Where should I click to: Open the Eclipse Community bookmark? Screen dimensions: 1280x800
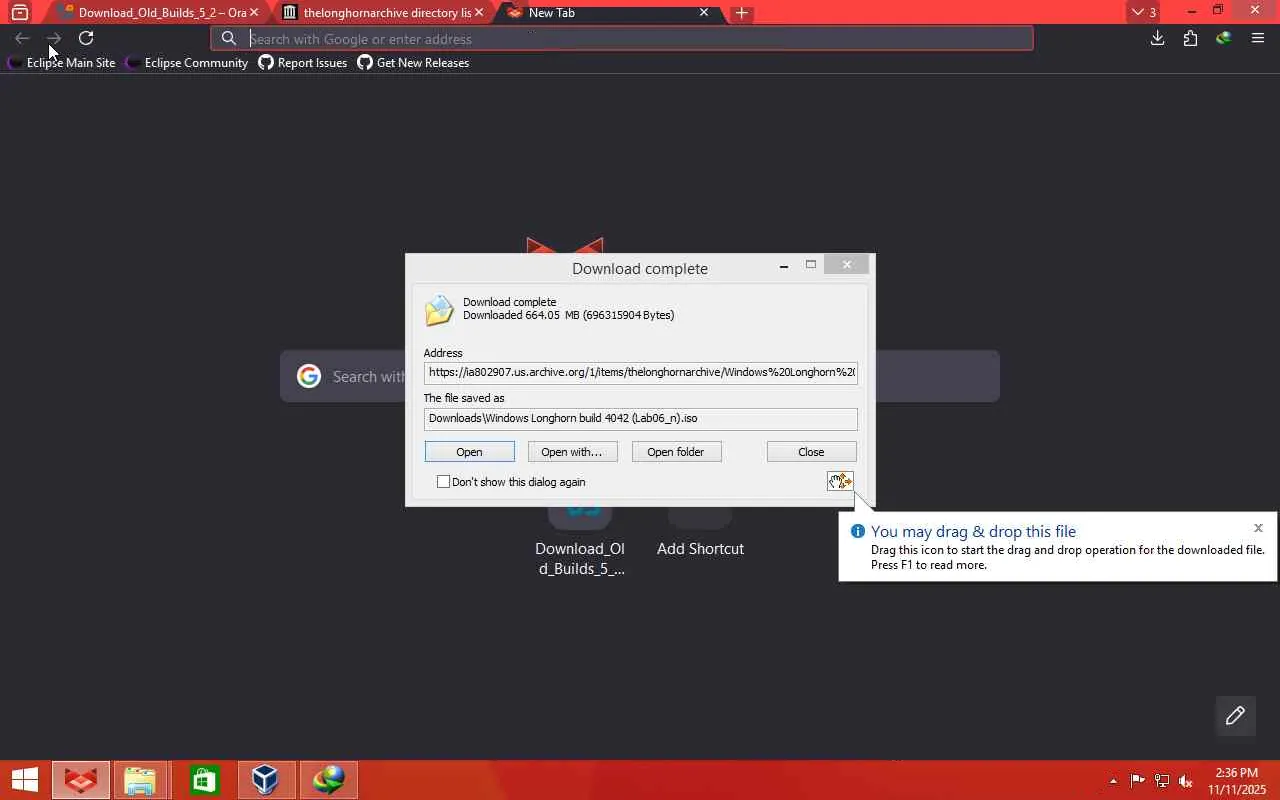pos(187,63)
